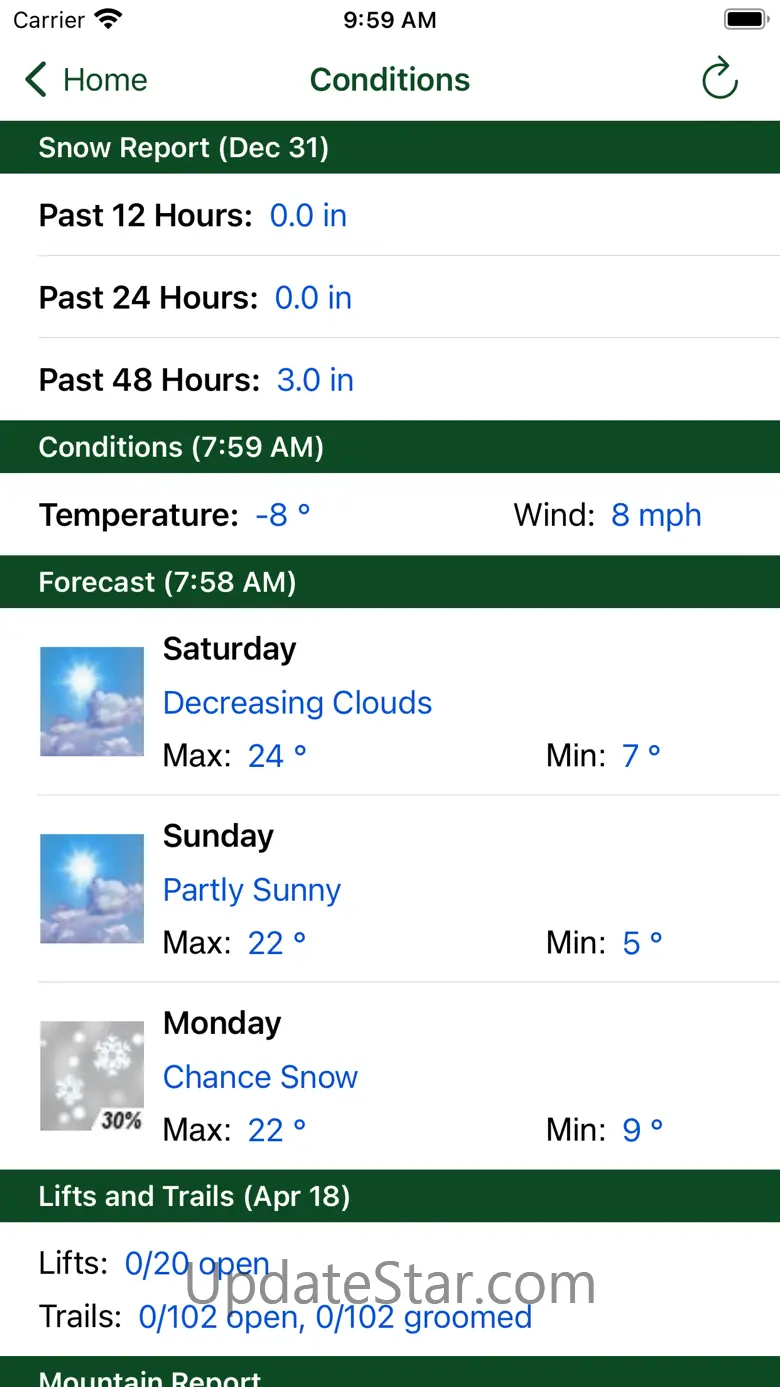Select the Past 24 Hours snowfall row
This screenshot has width=780, height=1387.
click(390, 297)
